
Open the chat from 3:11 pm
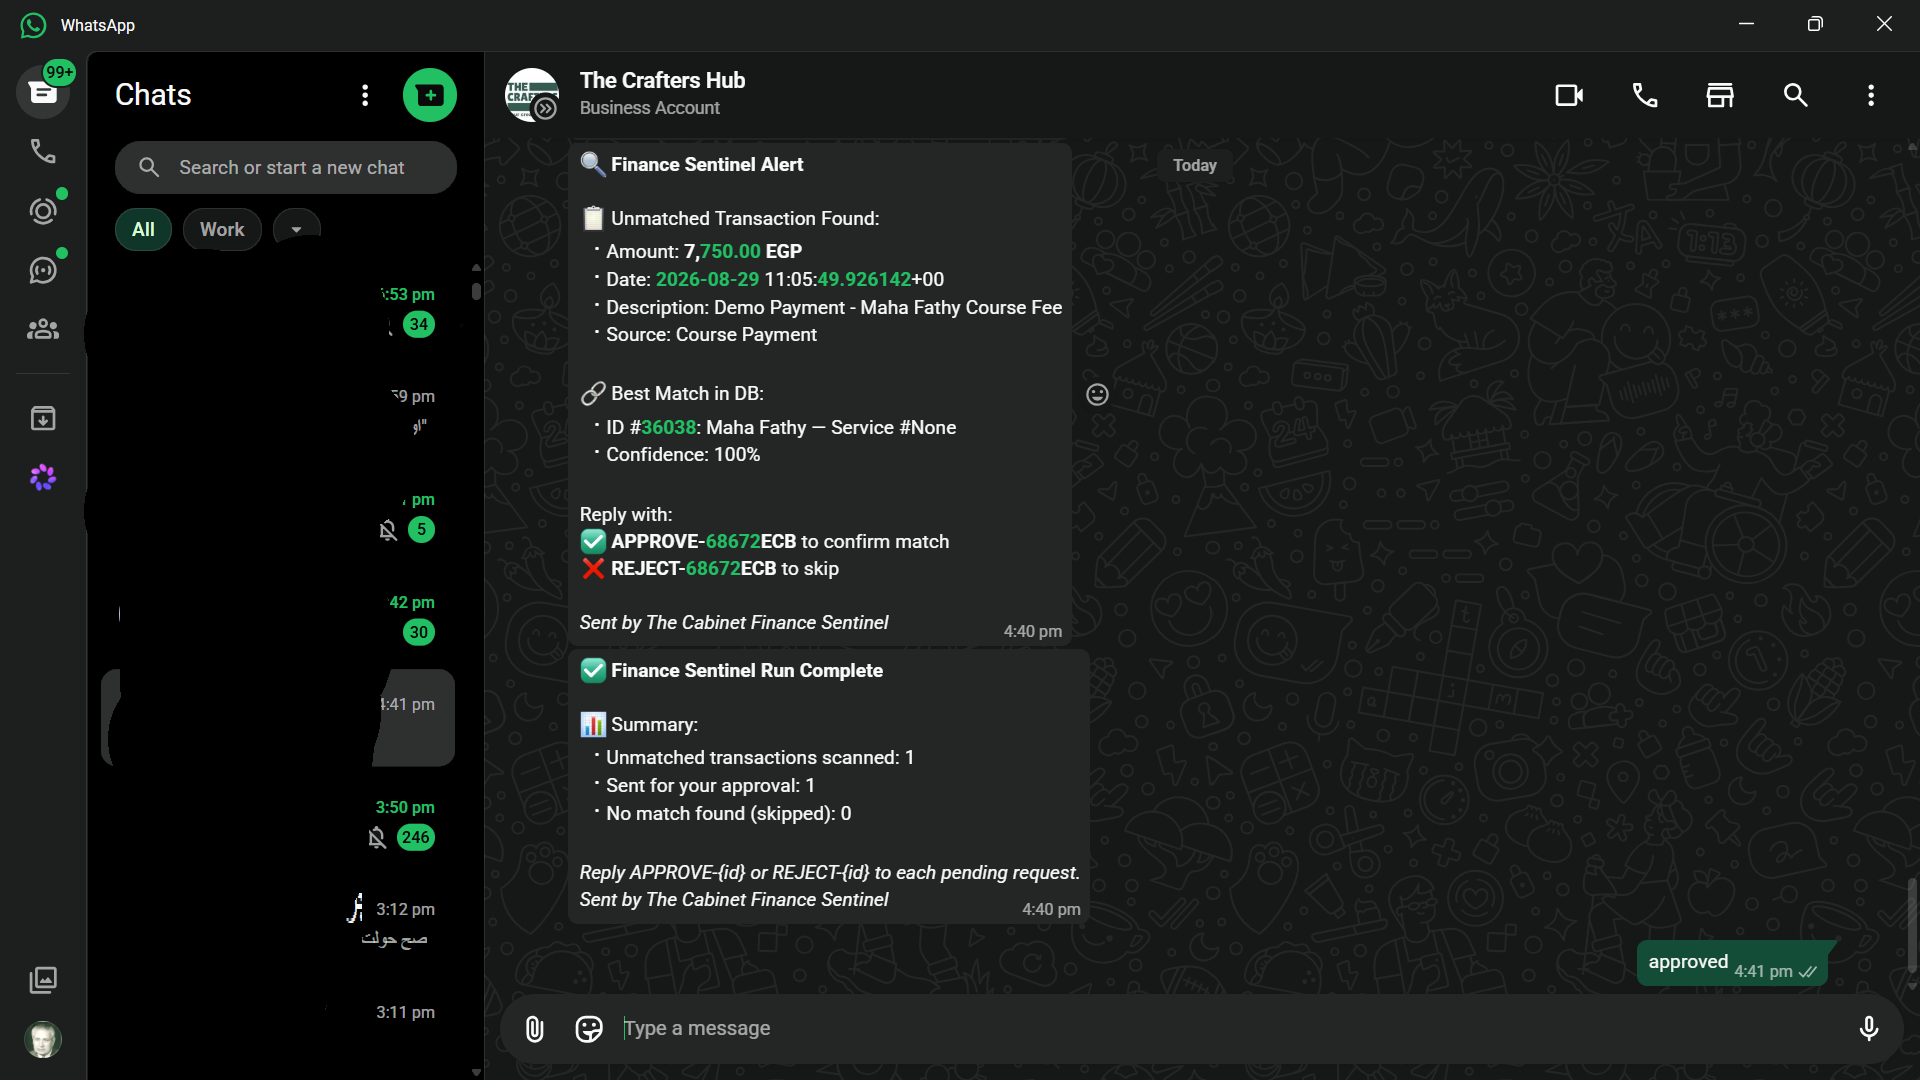click(278, 1026)
